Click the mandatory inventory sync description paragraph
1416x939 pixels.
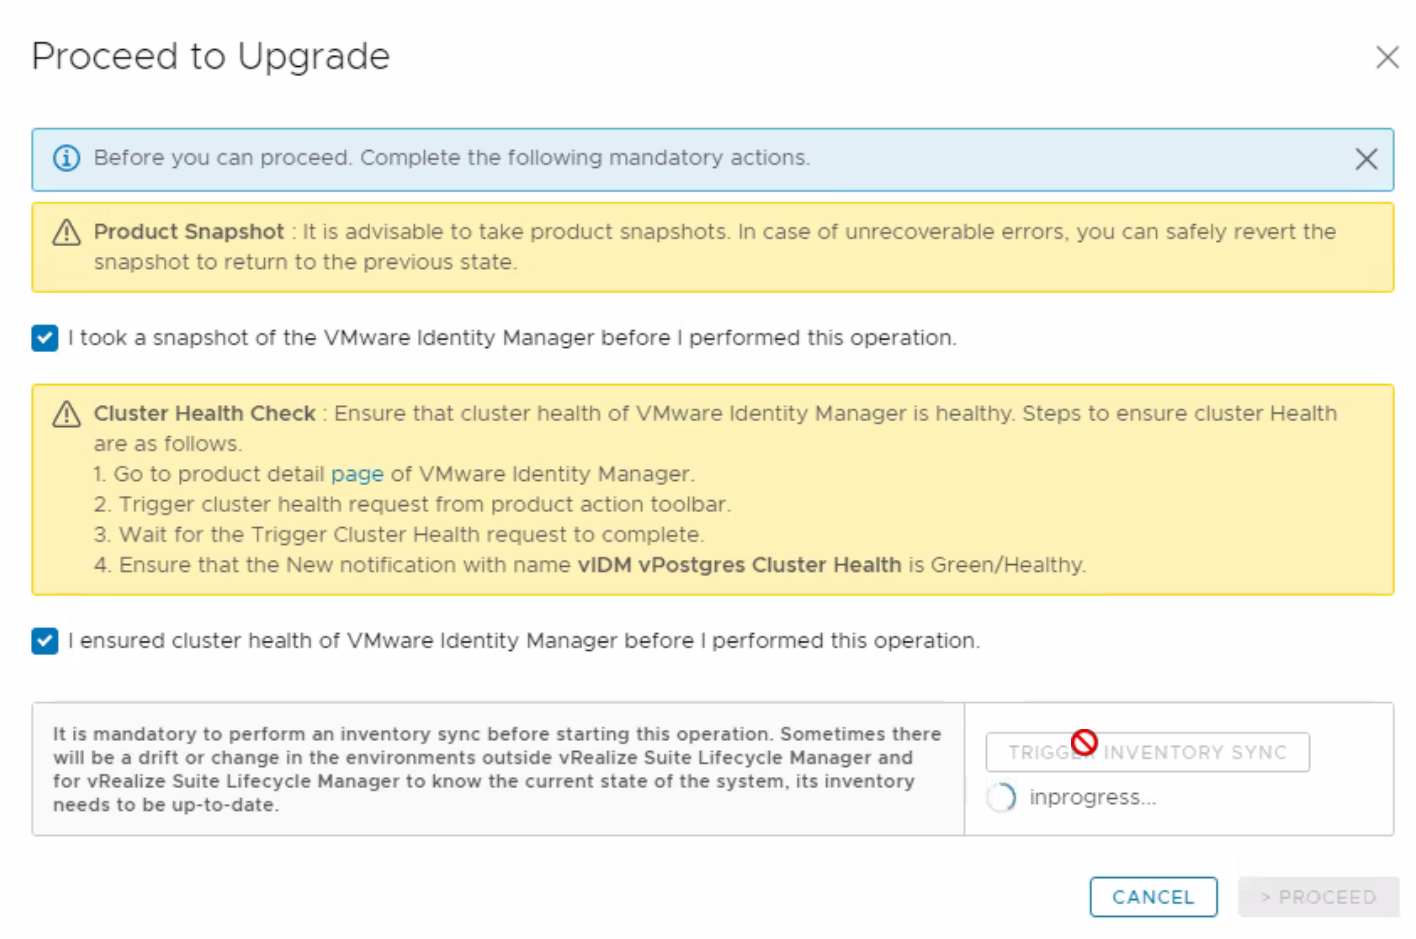[x=497, y=769]
